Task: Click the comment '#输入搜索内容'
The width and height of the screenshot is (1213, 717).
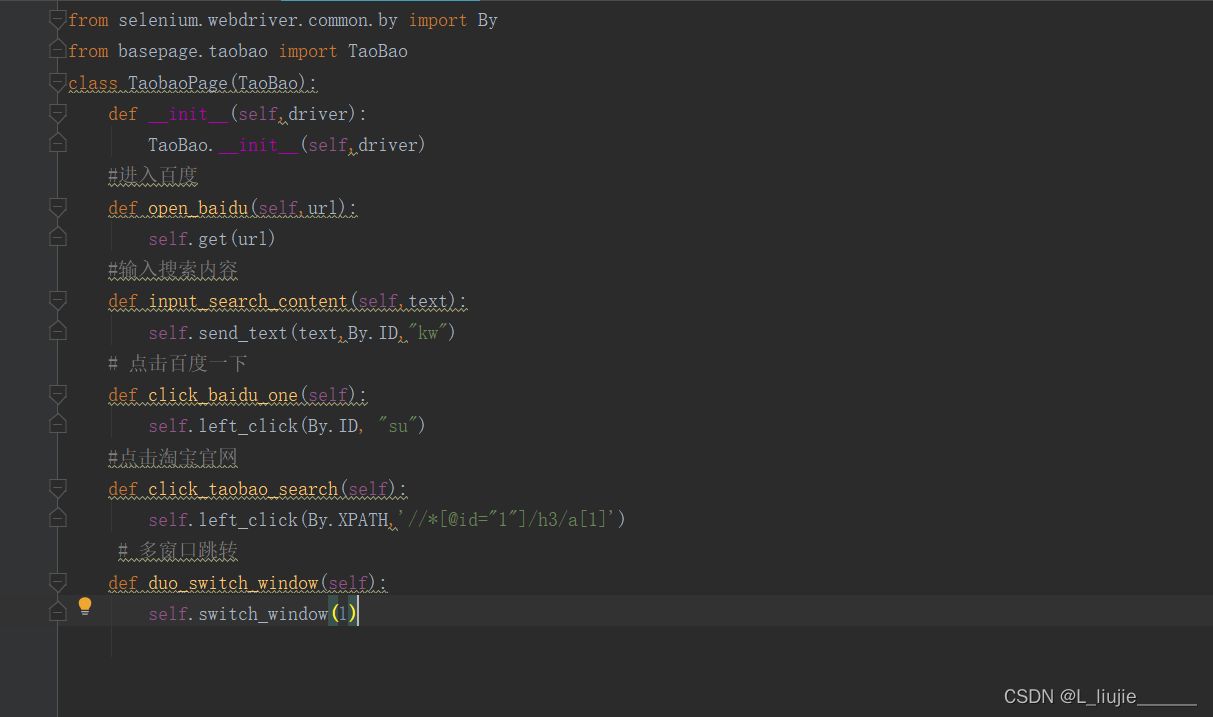Action: 173,270
